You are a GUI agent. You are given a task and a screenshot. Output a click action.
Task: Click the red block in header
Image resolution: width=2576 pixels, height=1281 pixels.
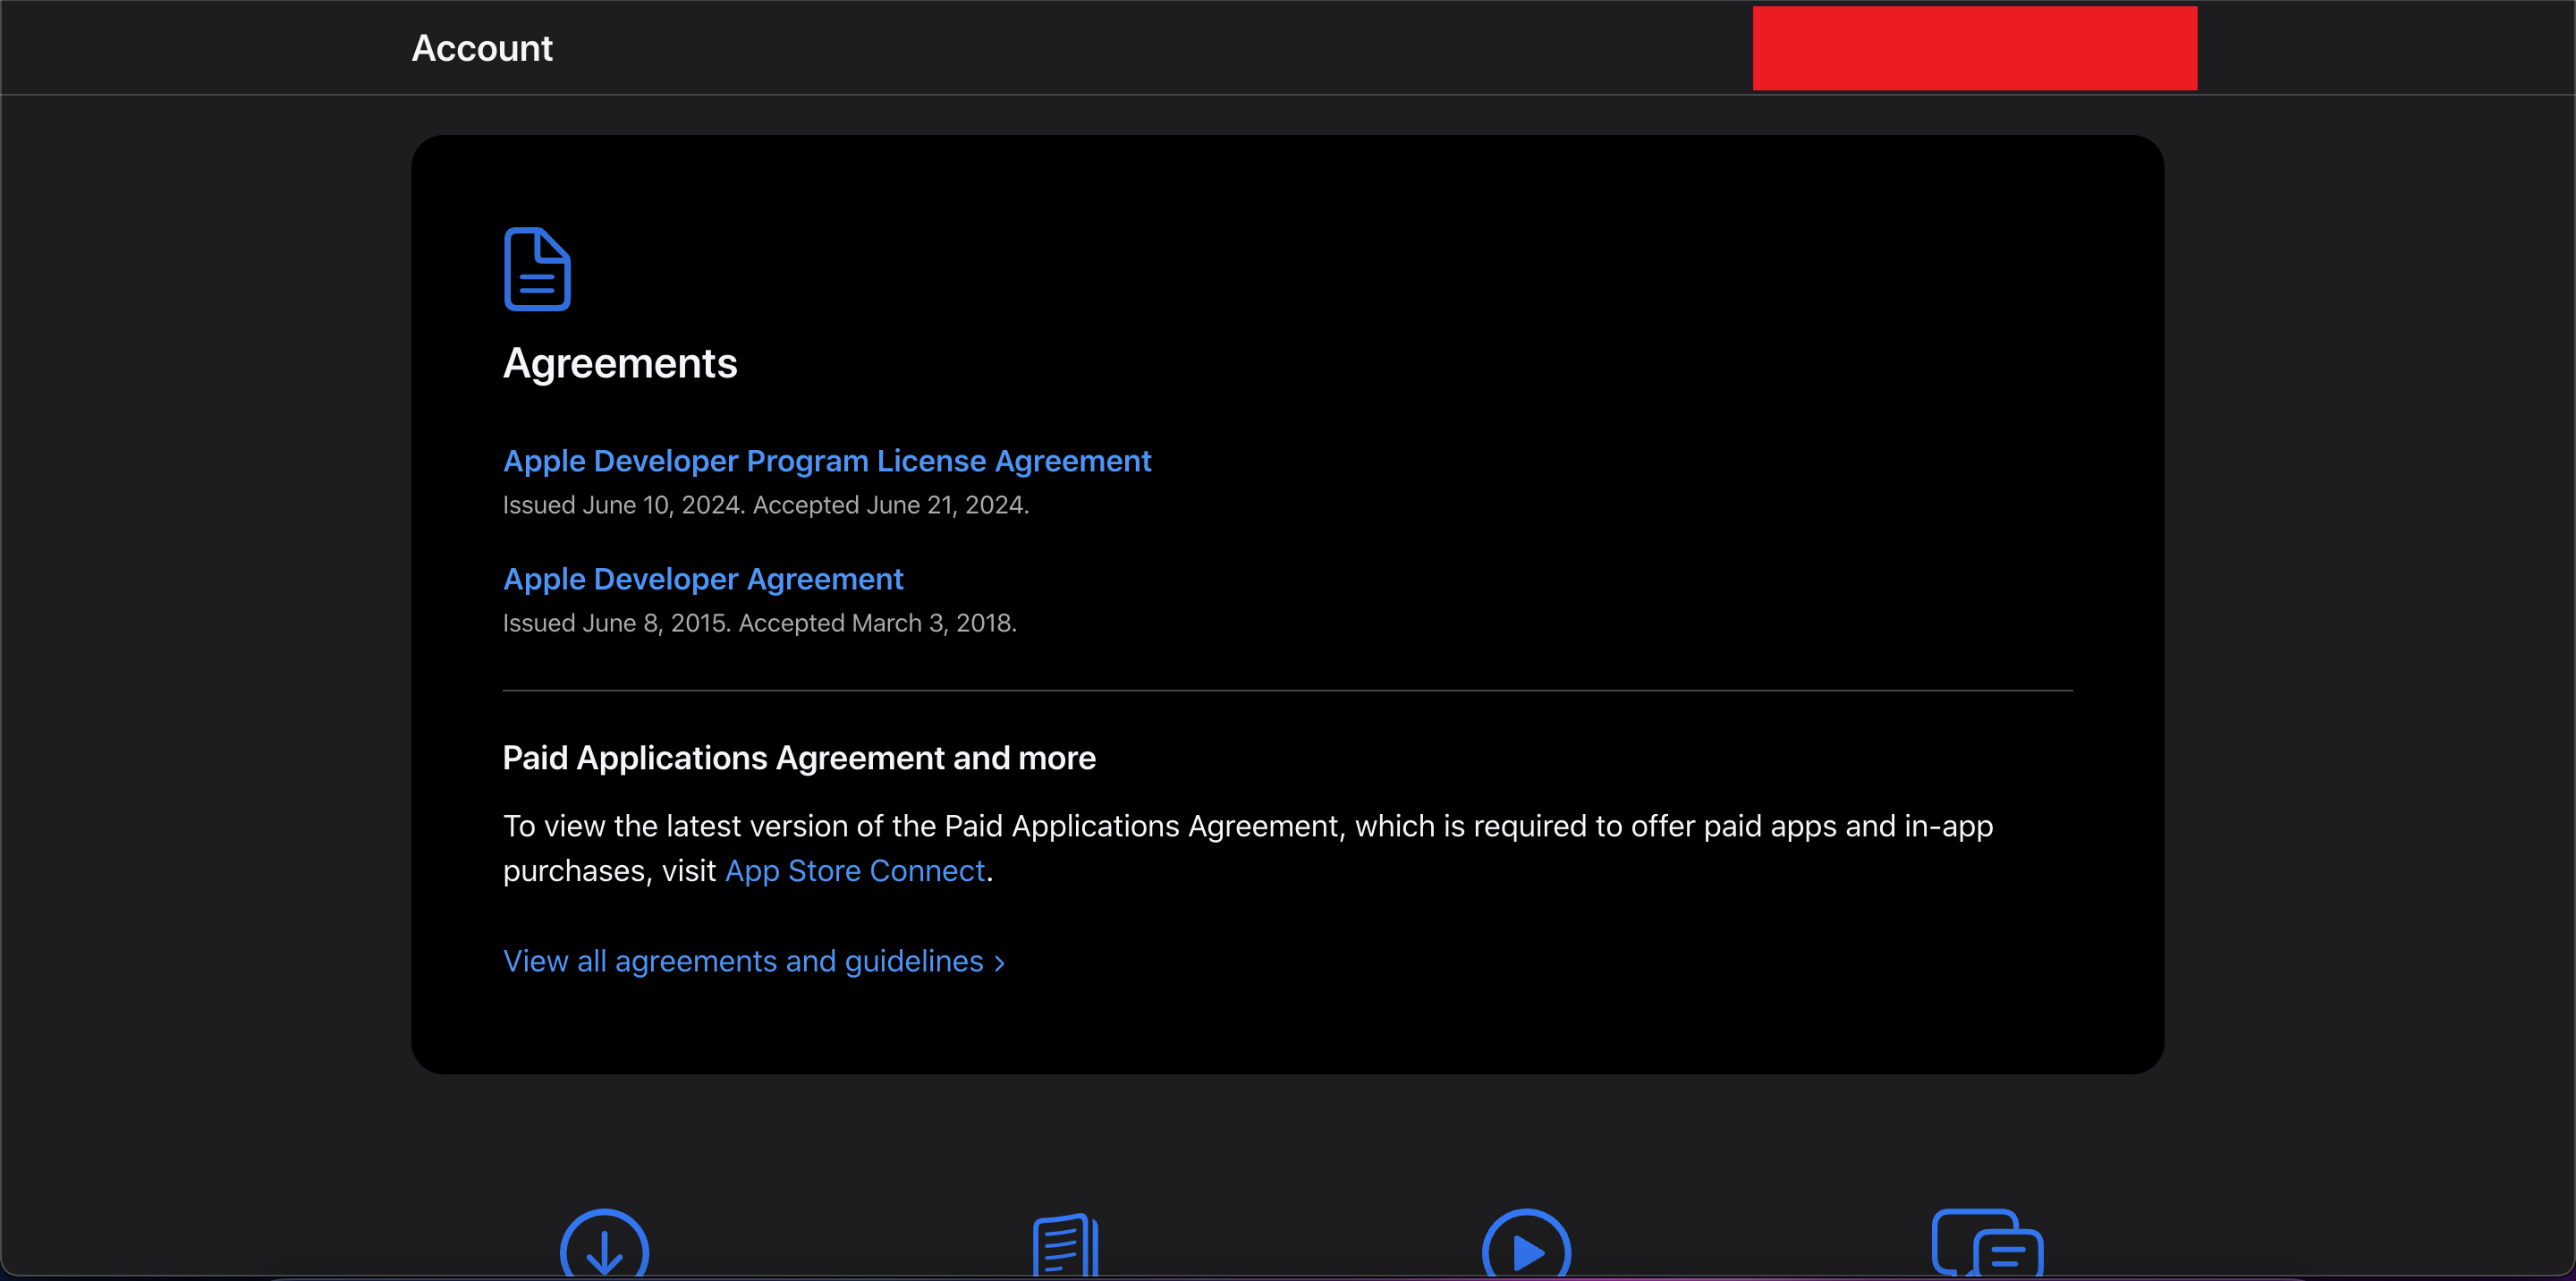click(1974, 48)
